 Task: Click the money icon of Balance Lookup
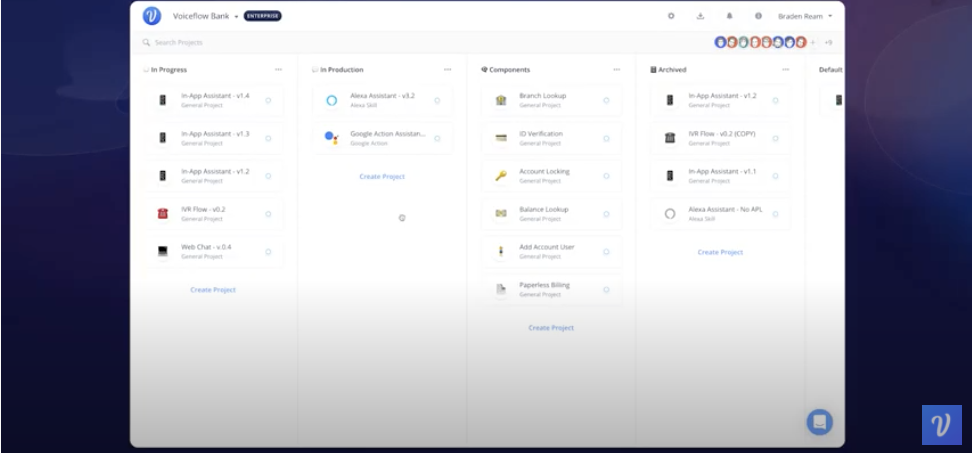point(501,214)
